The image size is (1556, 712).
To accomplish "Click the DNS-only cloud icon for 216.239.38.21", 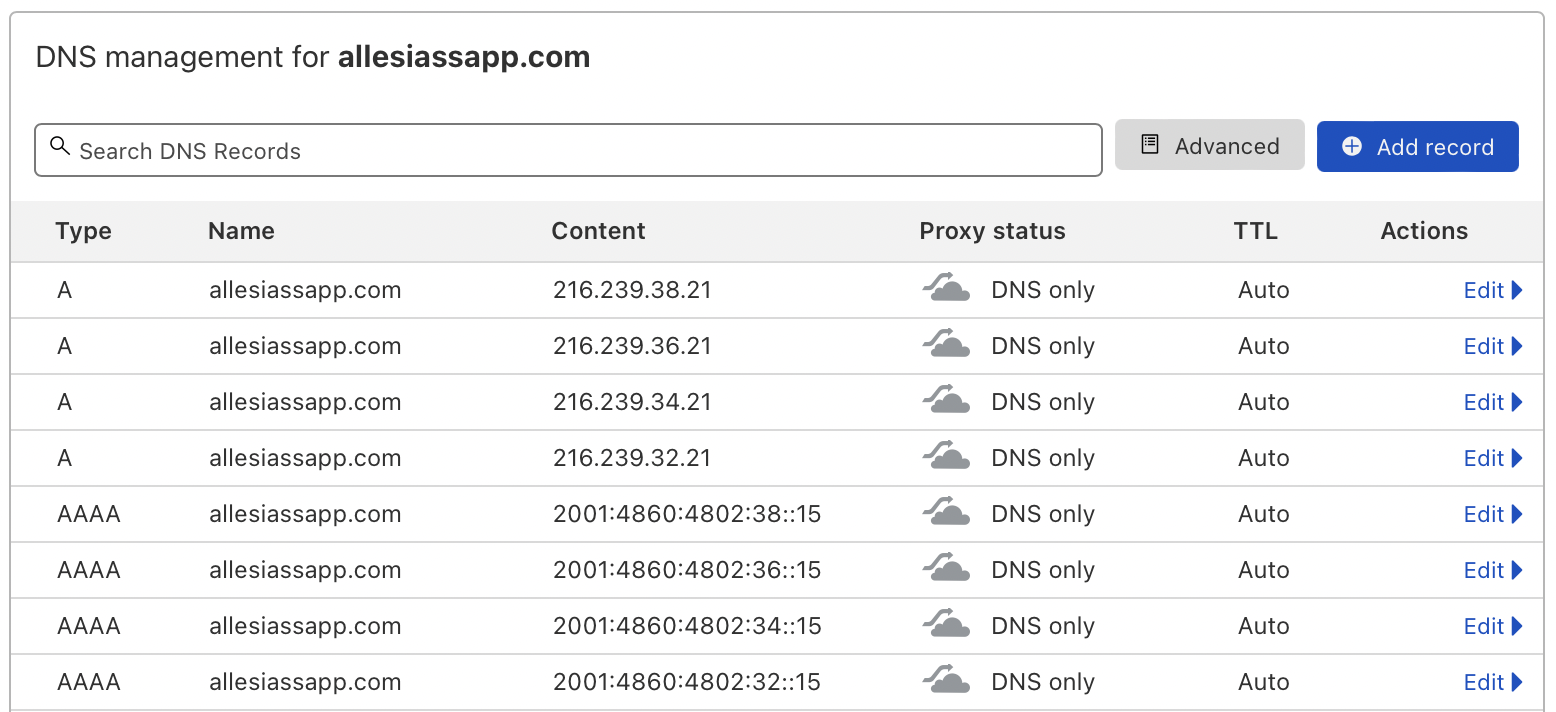I will click(945, 290).
